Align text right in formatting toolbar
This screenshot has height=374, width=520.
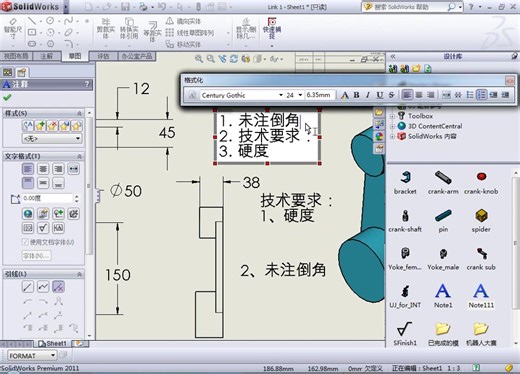coord(431,95)
